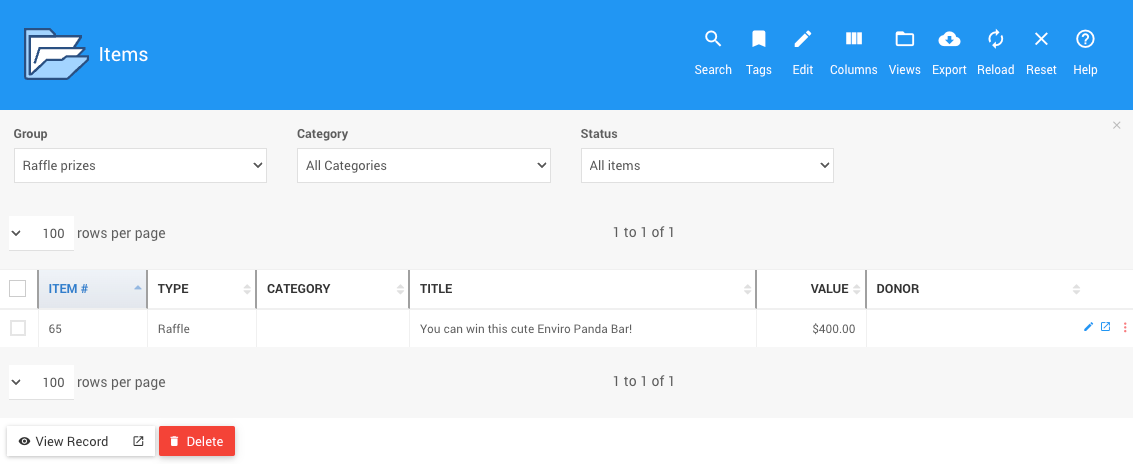Edit item 65 with pencil icon
Screen dimensions: 1133x464
[x=1088, y=327]
